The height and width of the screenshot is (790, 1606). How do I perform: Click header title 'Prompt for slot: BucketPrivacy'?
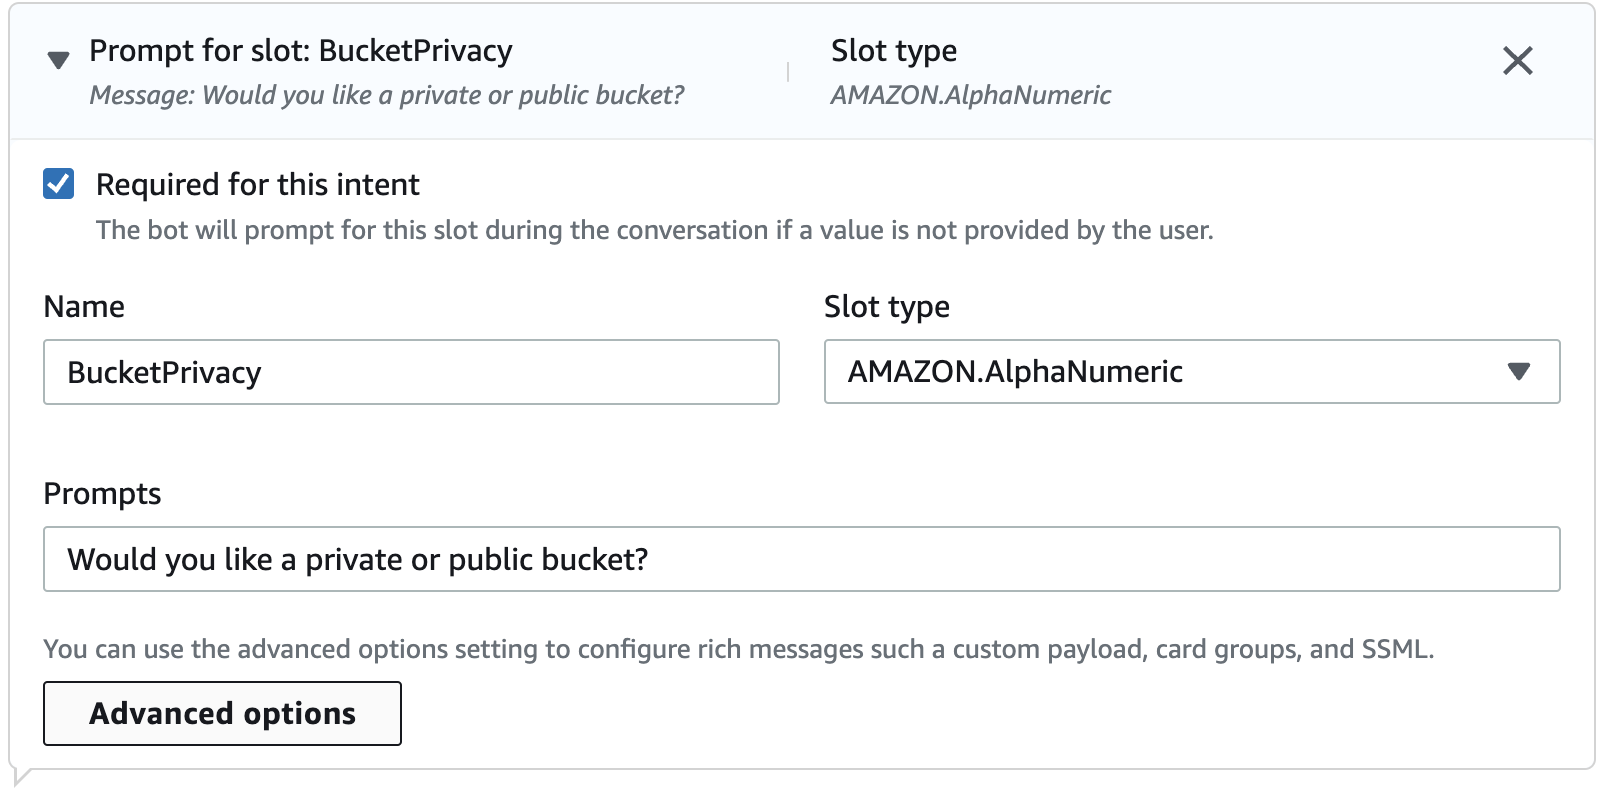[x=300, y=51]
